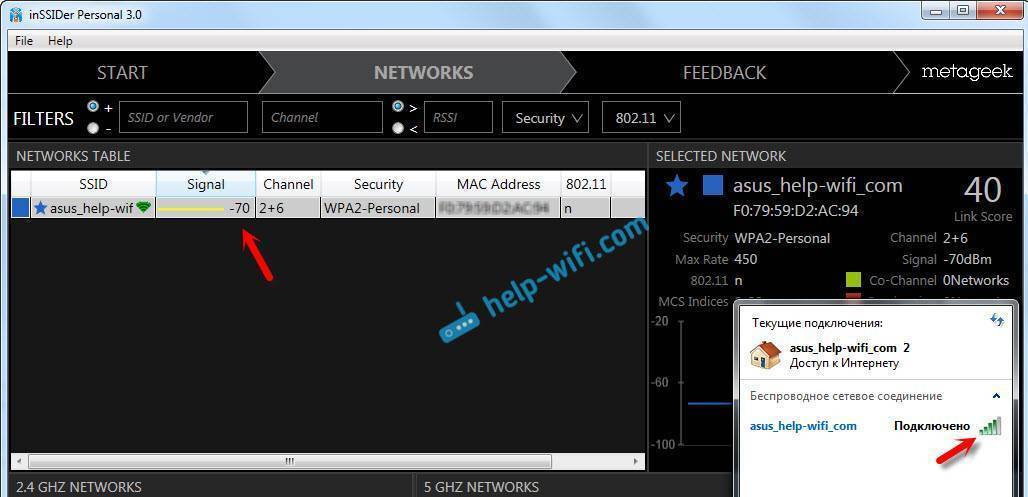
Task: Click the horizontal scrollbar thumb under networks table
Action: [x=289, y=462]
